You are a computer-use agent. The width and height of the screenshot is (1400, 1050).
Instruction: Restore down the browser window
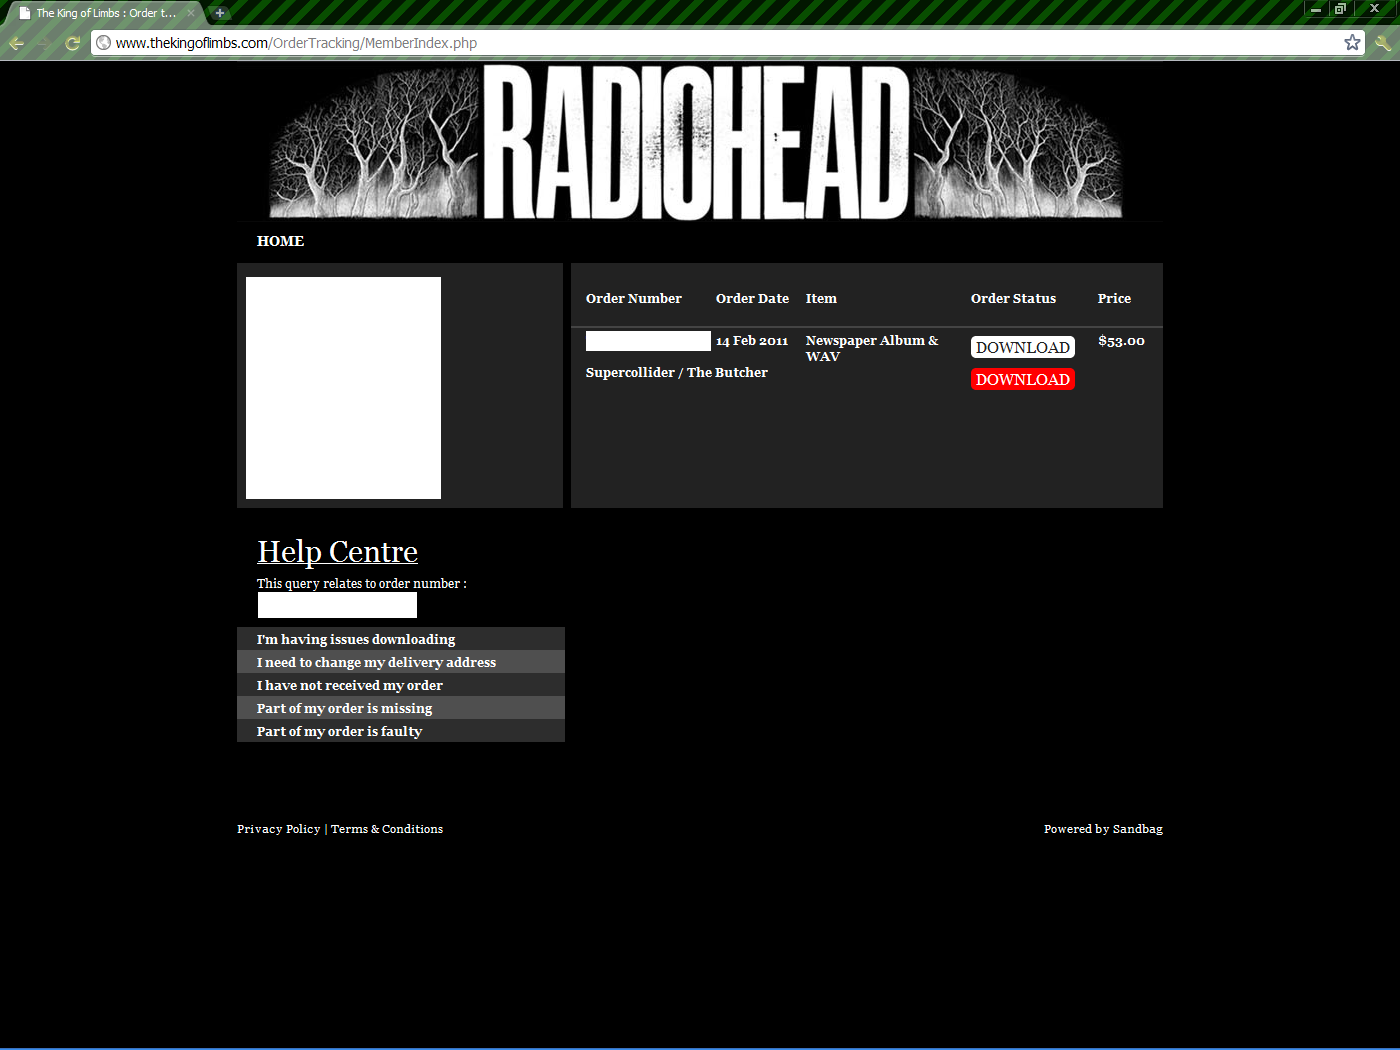coord(1340,8)
